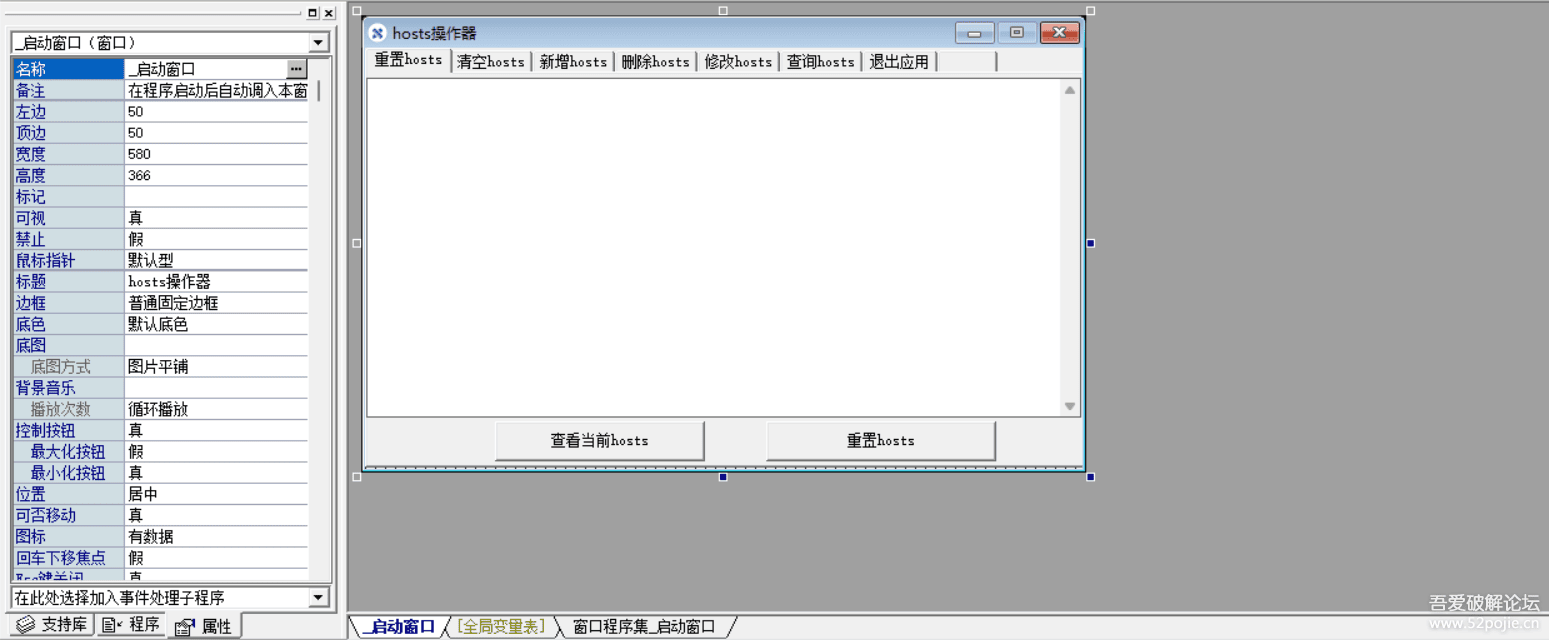Viewport: 1549px width, 640px height.
Task: Toggle the 可否移动 property value
Action: tap(215, 514)
